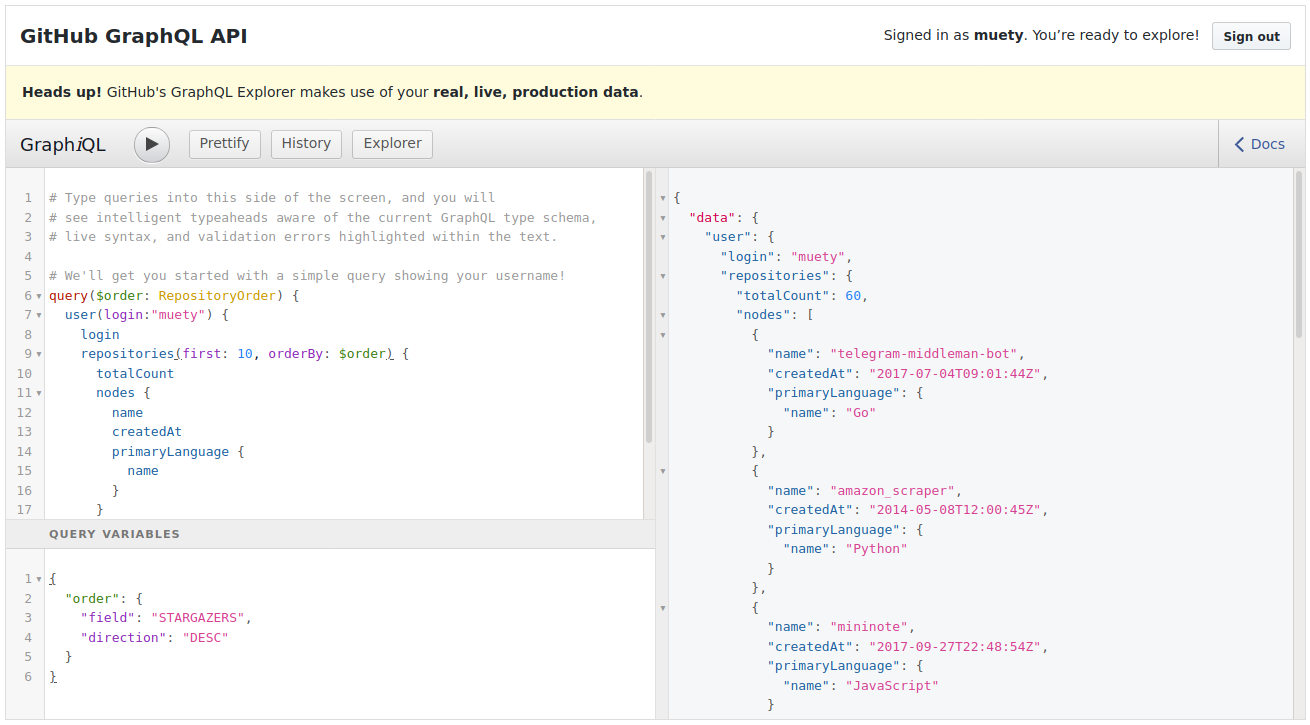Viewport: 1310px width, 725px height.
Task: Fold the "data" object in results
Action: pos(662,218)
